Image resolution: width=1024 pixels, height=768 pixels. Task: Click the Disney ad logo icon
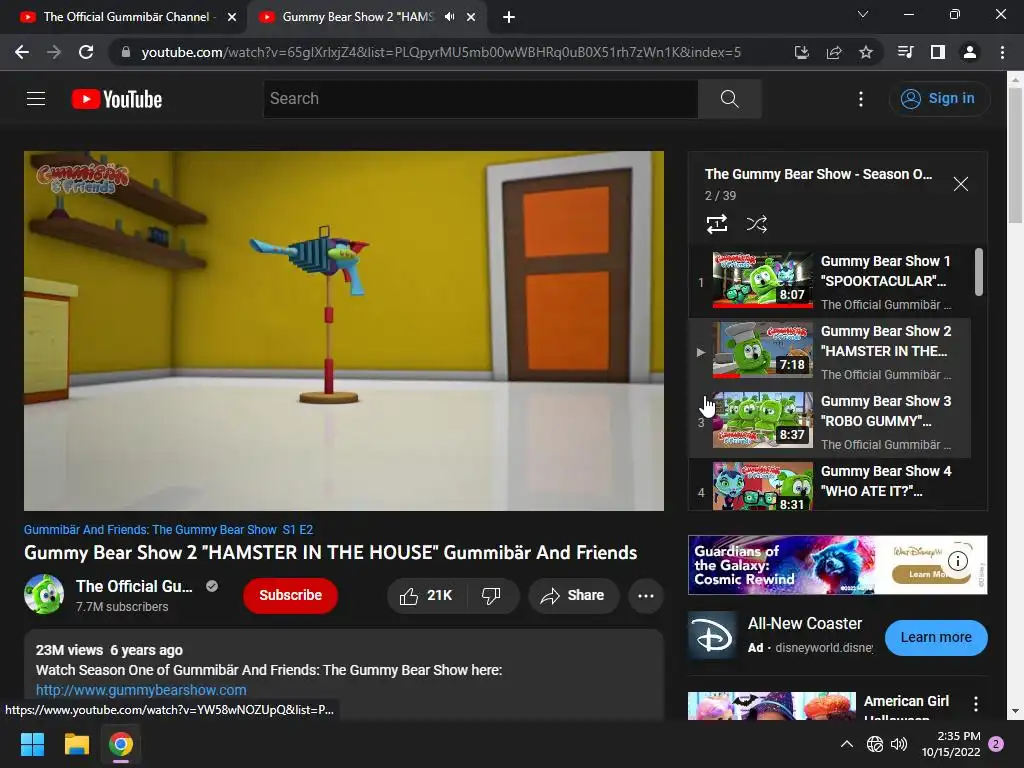coord(713,637)
